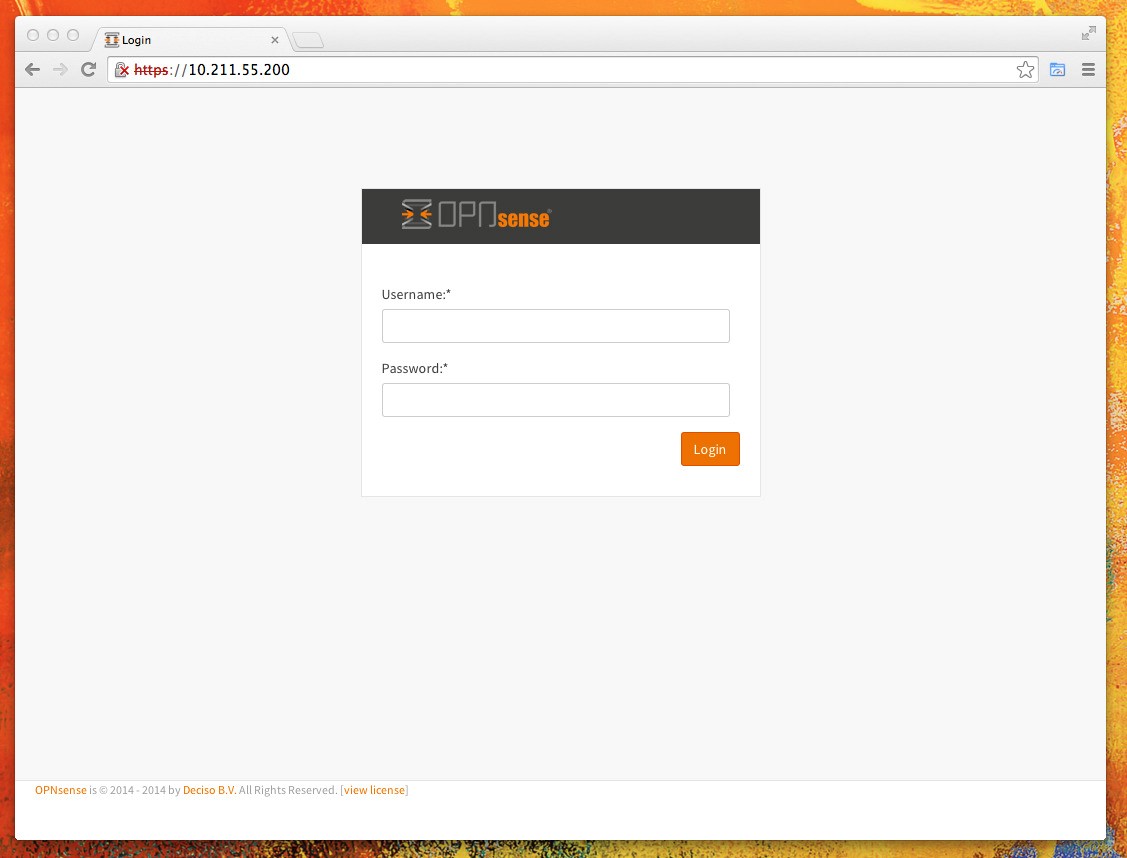Open the screen capture extension icon
Viewport: 1127px width, 858px height.
pos(1057,70)
